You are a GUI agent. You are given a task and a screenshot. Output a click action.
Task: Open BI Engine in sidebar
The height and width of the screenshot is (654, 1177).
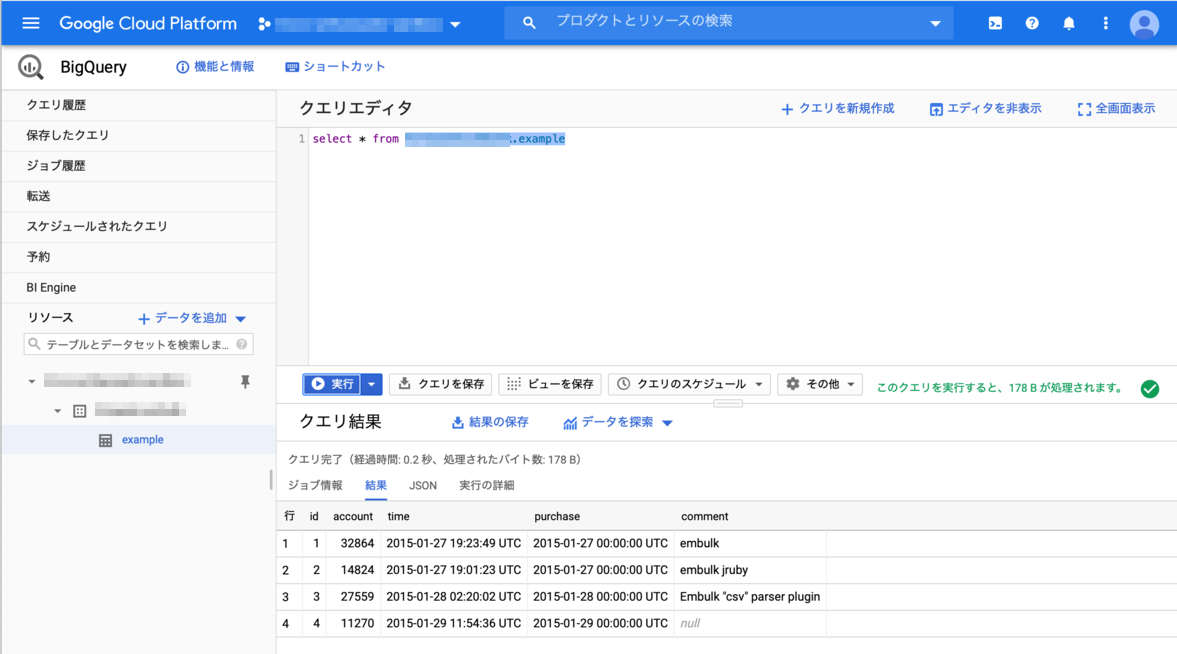139,288
